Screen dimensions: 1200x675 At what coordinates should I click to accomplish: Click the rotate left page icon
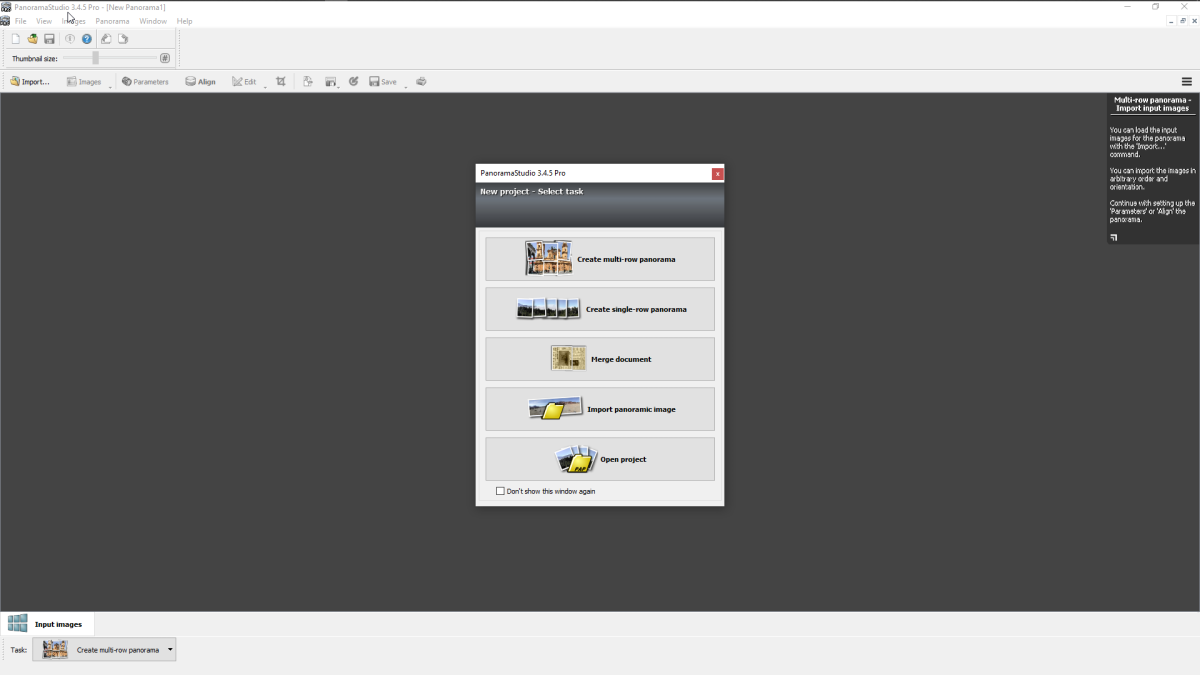point(107,39)
